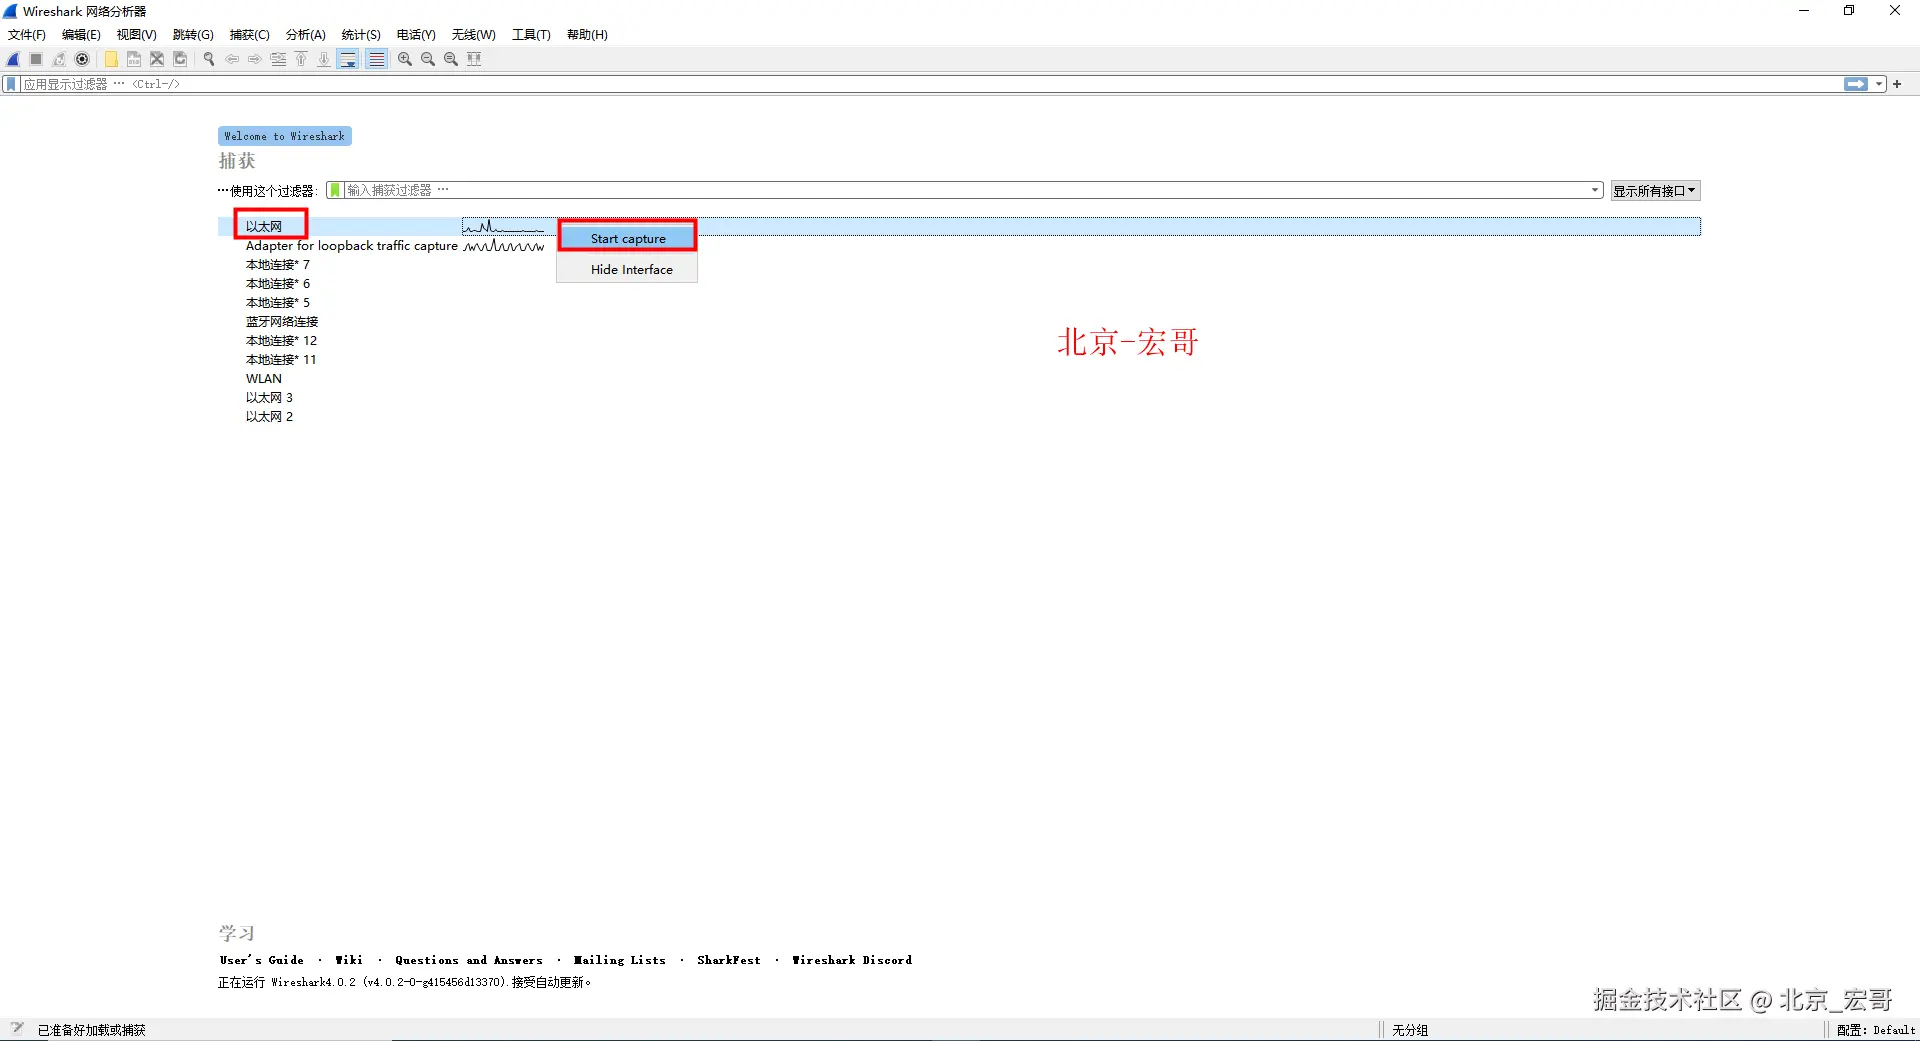The width and height of the screenshot is (1920, 1041).
Task: Click the find packet magnifier icon
Action: [x=209, y=59]
